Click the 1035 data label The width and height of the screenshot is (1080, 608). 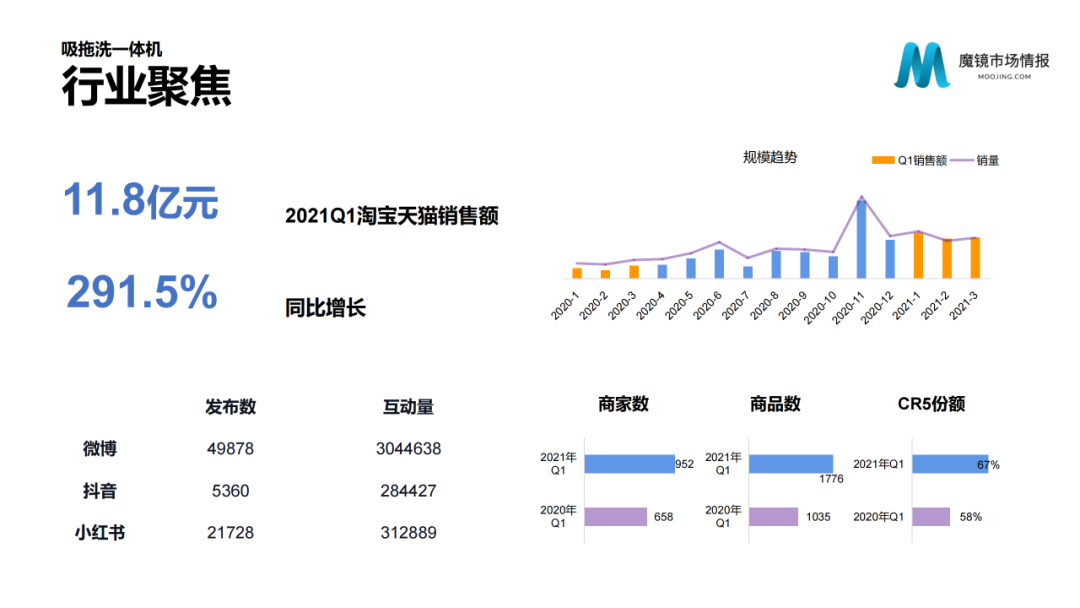point(818,516)
